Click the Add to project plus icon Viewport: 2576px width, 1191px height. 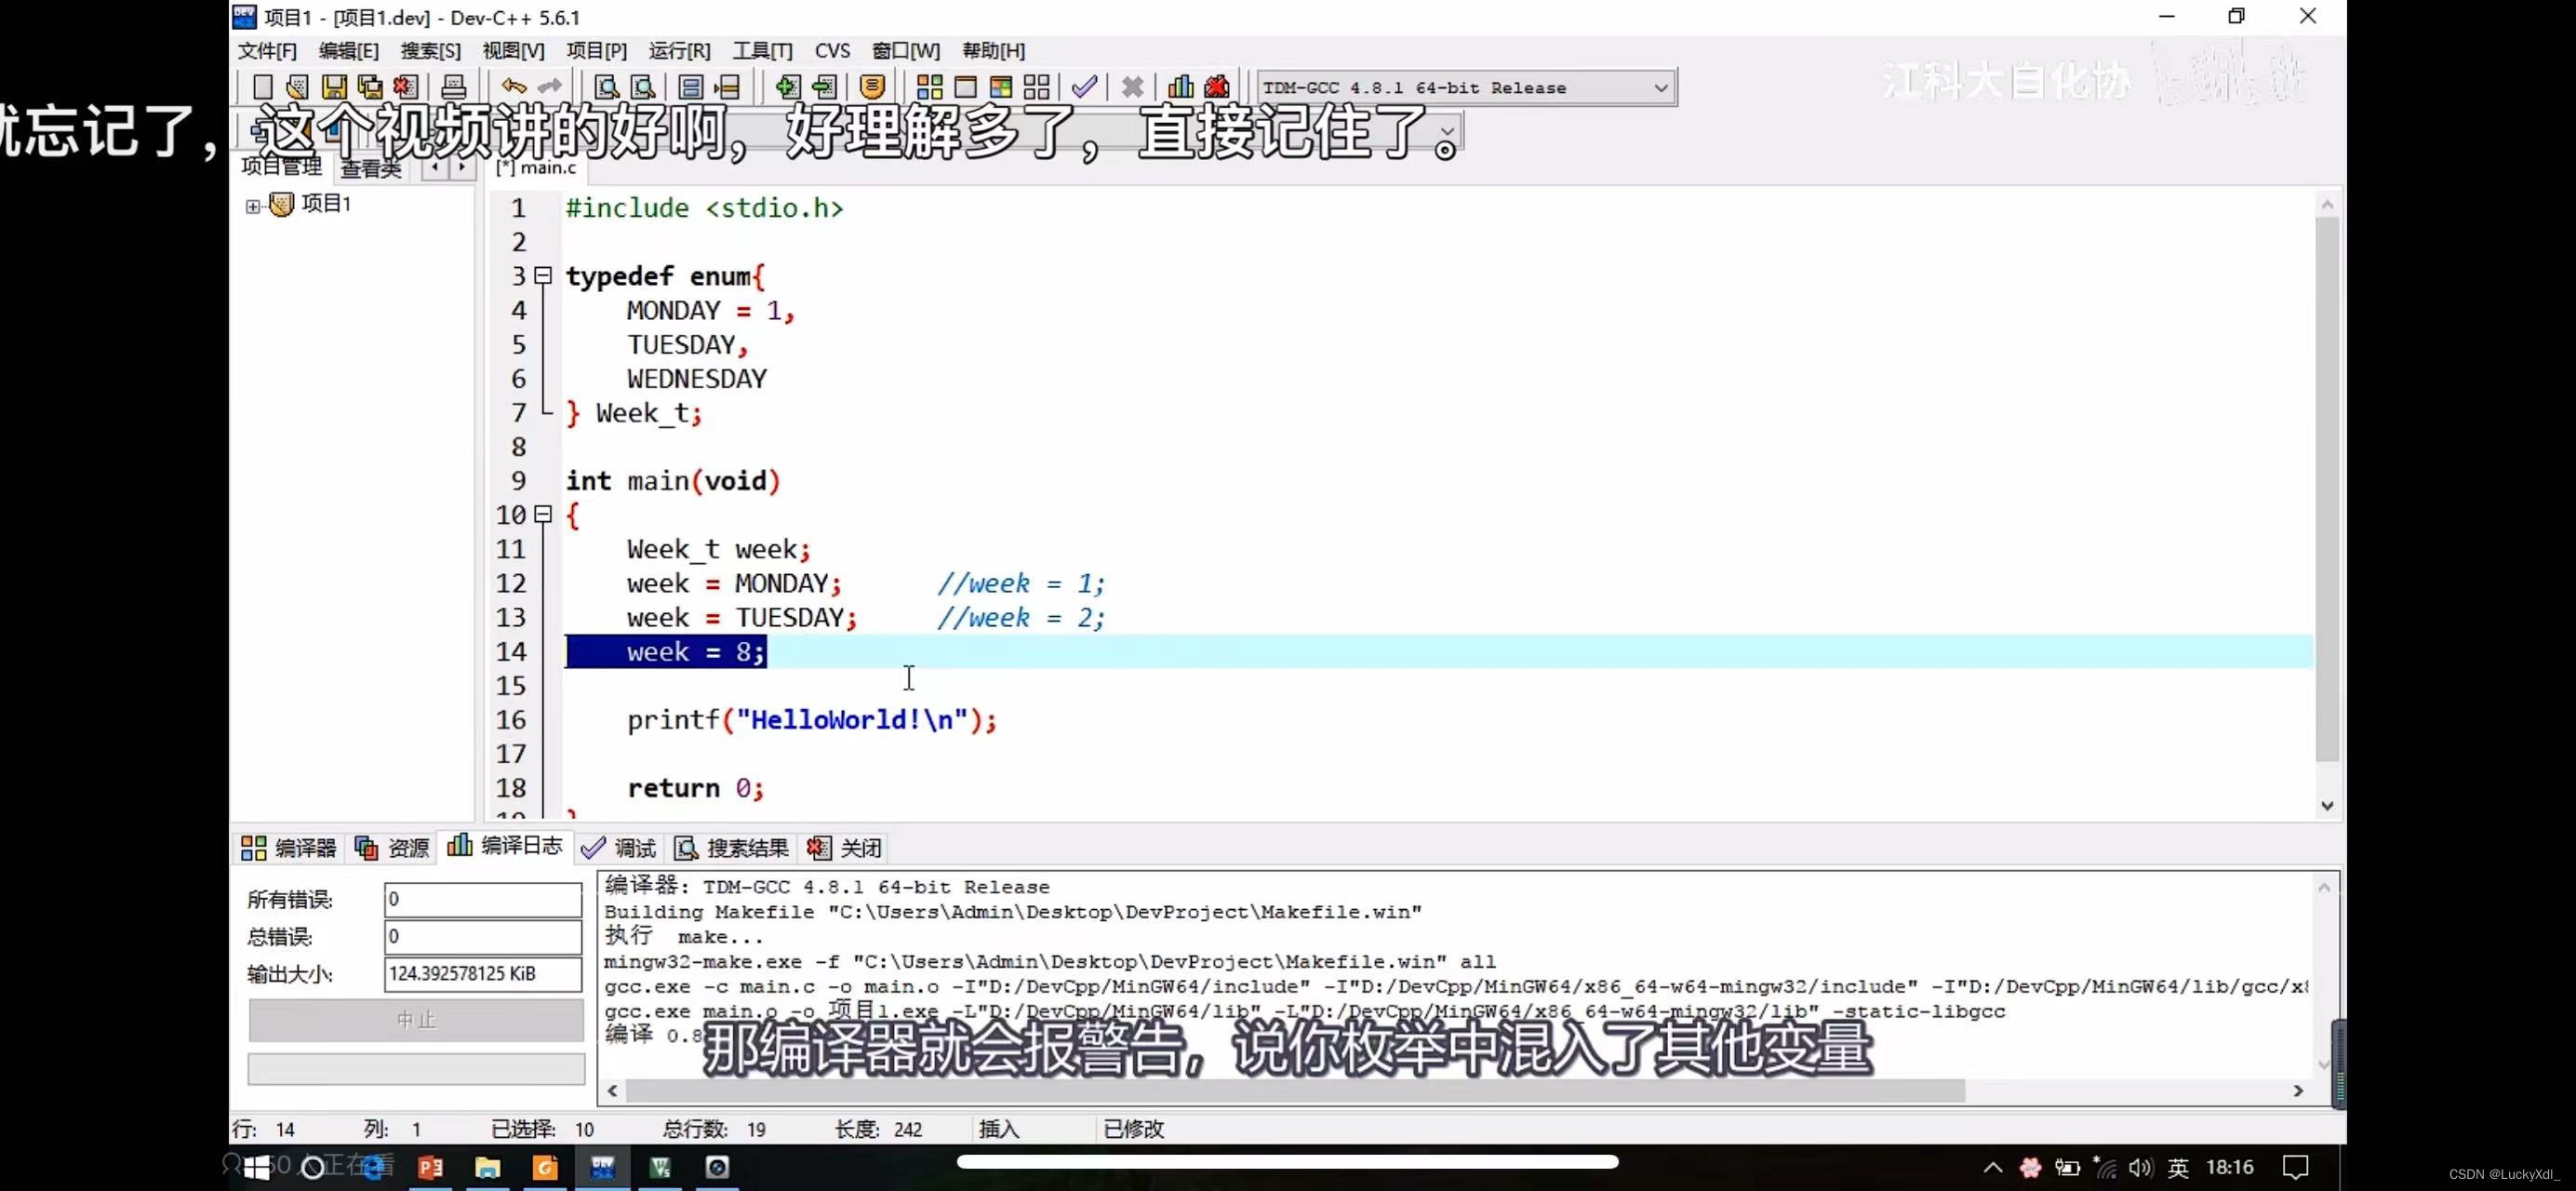click(x=787, y=87)
